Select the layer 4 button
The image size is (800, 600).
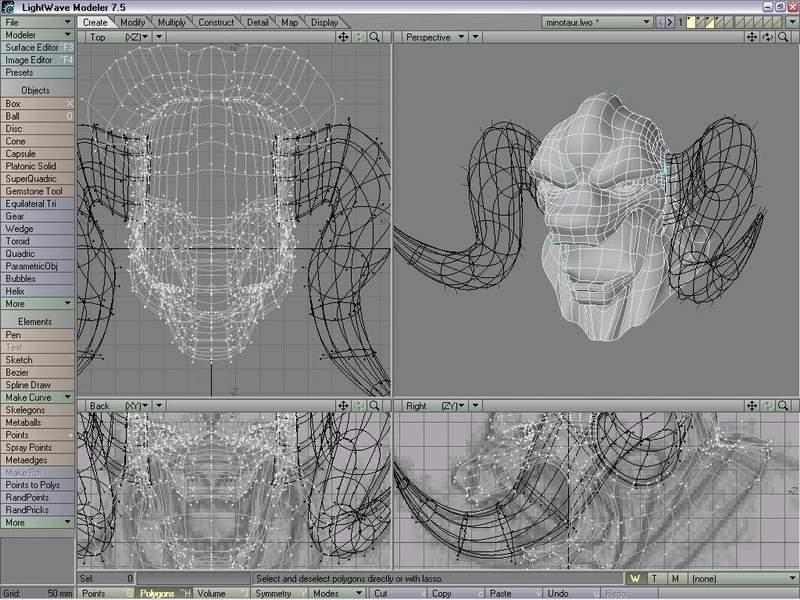point(719,22)
